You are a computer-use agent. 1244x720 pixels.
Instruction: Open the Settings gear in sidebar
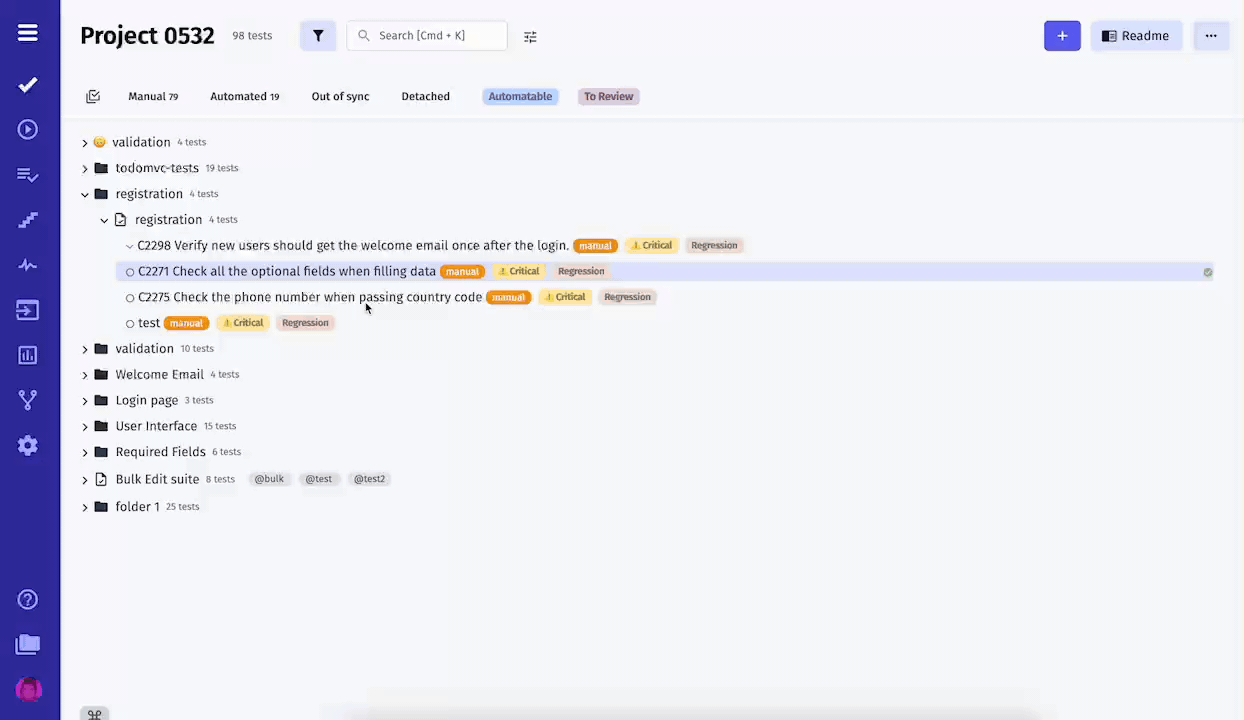click(x=28, y=446)
